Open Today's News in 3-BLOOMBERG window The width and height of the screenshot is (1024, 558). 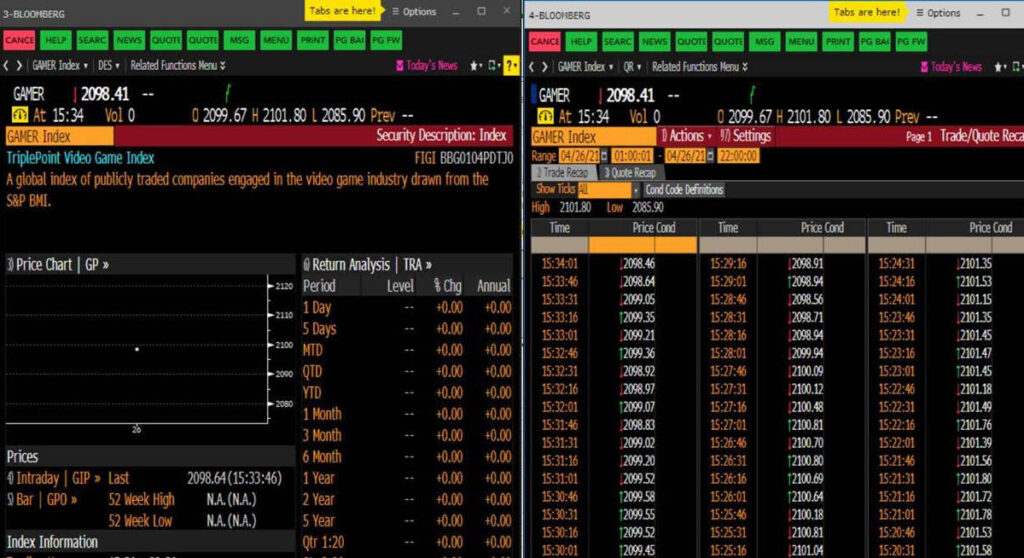click(426, 65)
